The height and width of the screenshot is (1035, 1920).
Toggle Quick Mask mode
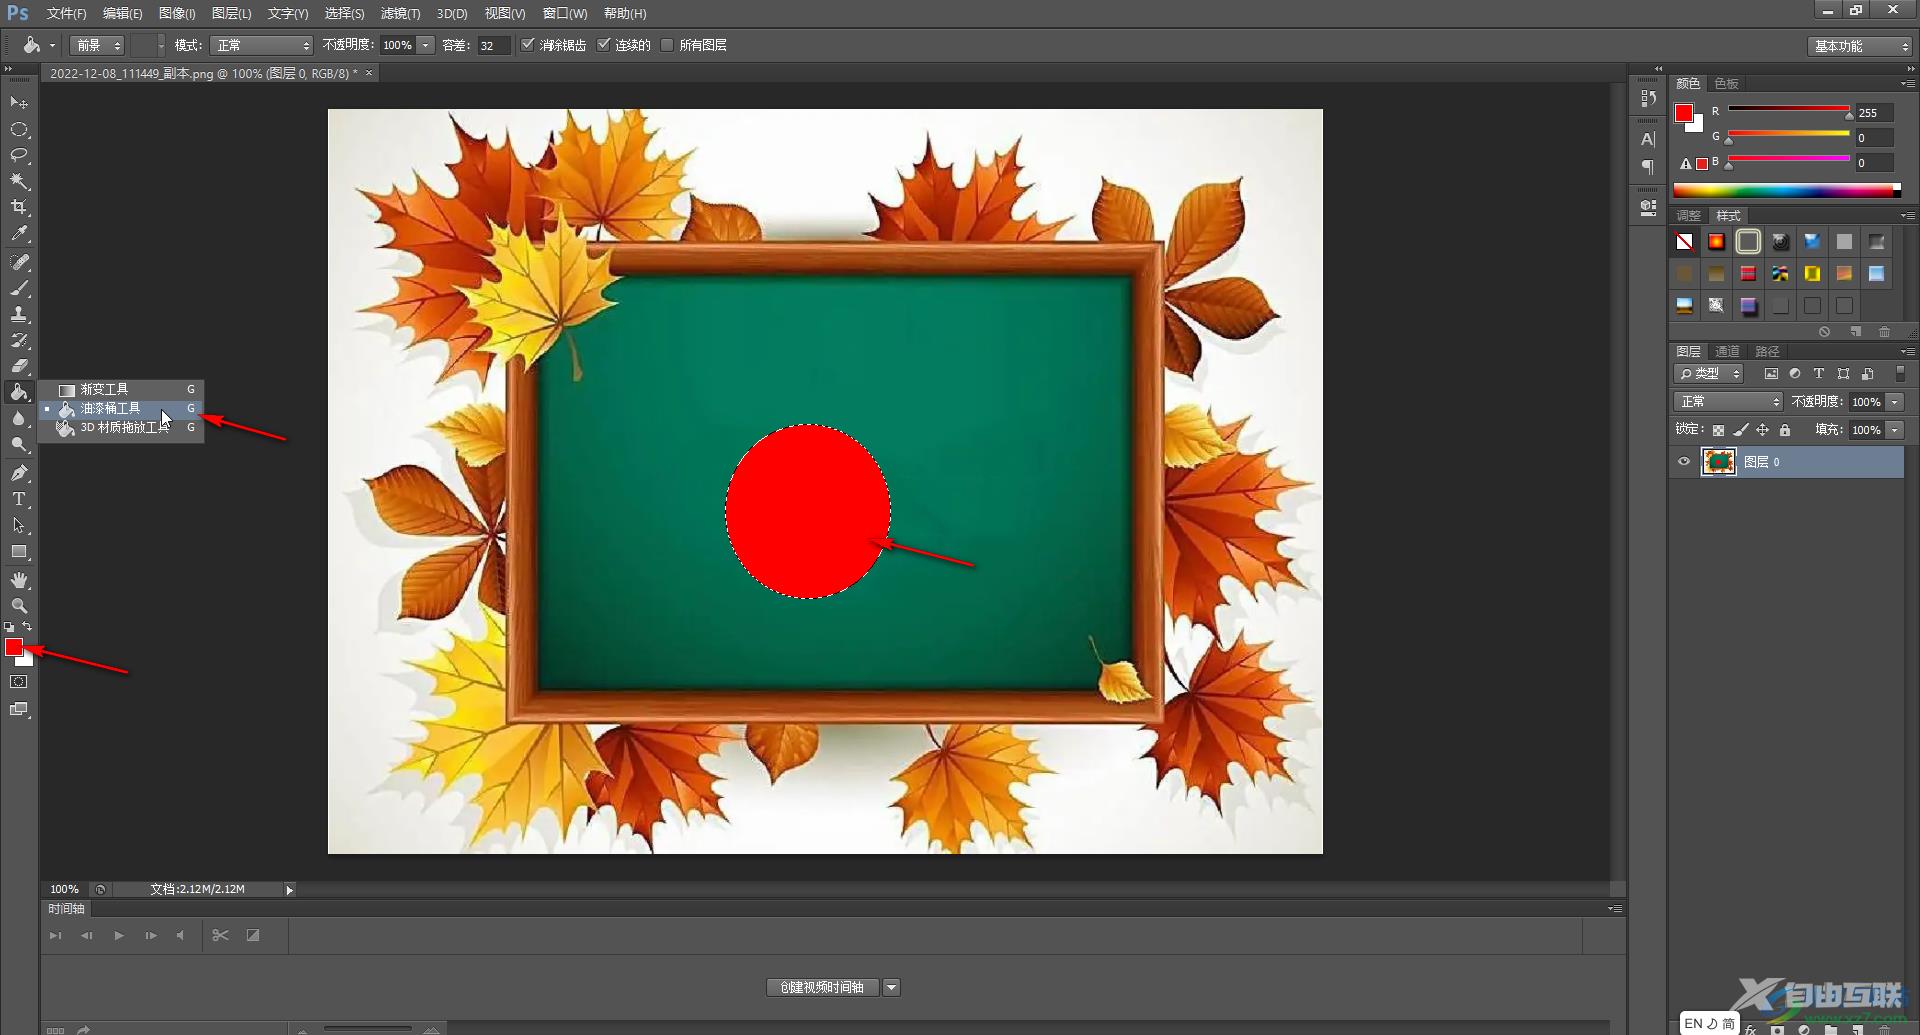point(19,682)
